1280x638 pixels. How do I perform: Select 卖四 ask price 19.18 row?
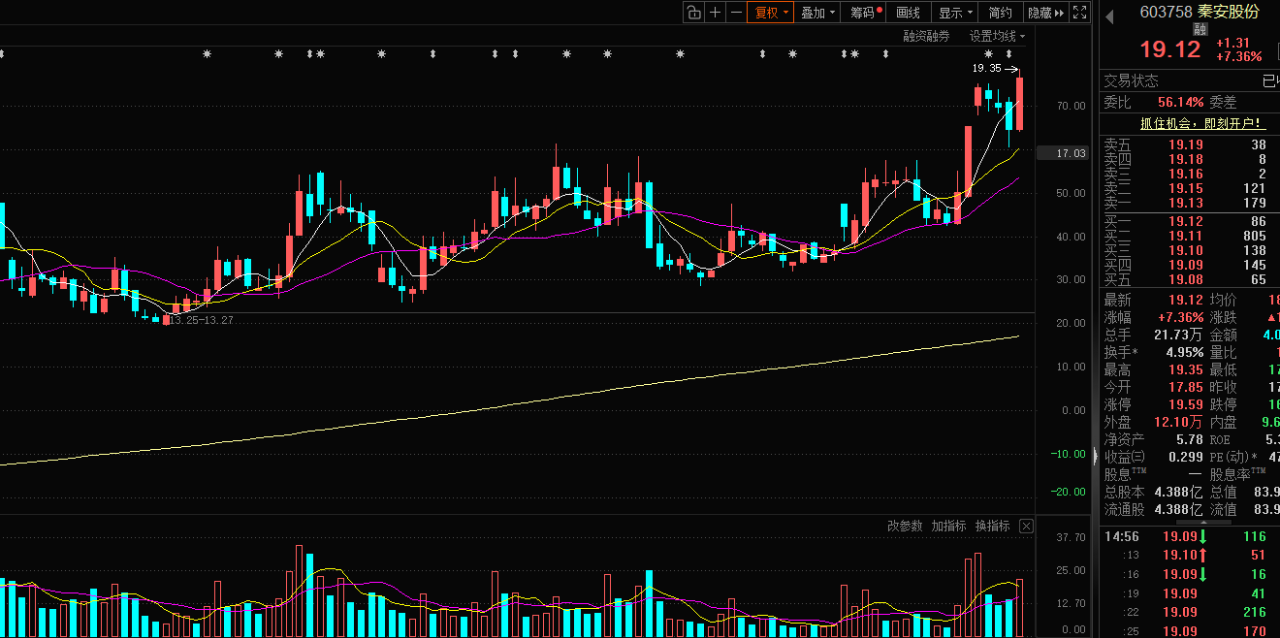tap(1190, 159)
